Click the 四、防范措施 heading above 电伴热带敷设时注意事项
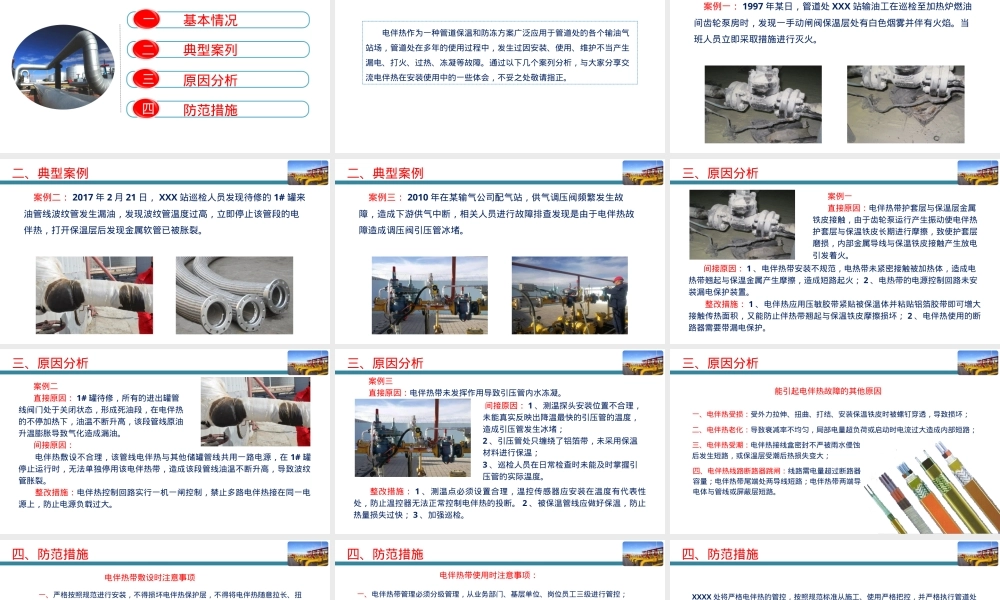Screen dimensions: 1000x600 point(50,554)
